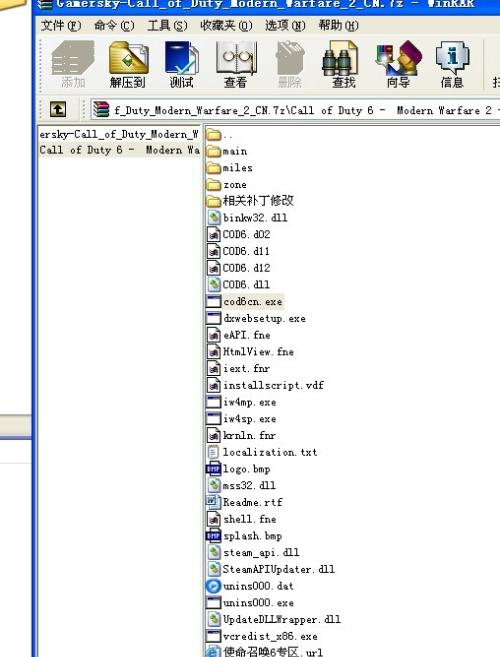Select Readme.rtf file icon
Image resolution: width=500 pixels, height=657 pixels.
click(x=213, y=502)
